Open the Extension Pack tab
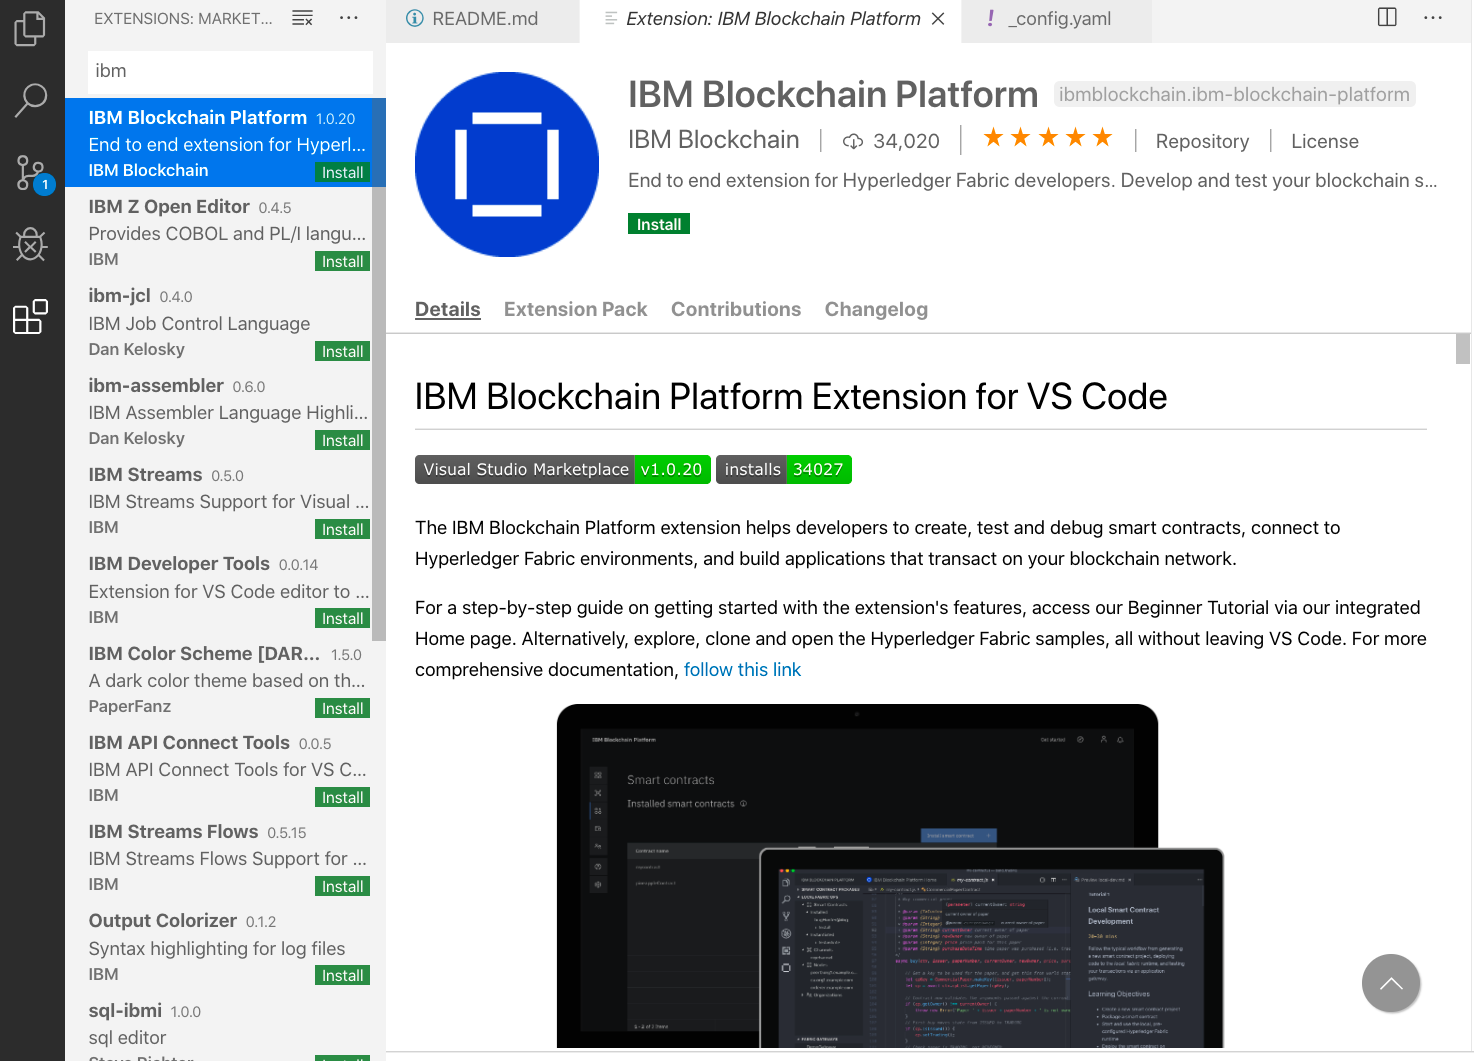Image resolution: width=1474 pixels, height=1061 pixels. coord(576,310)
